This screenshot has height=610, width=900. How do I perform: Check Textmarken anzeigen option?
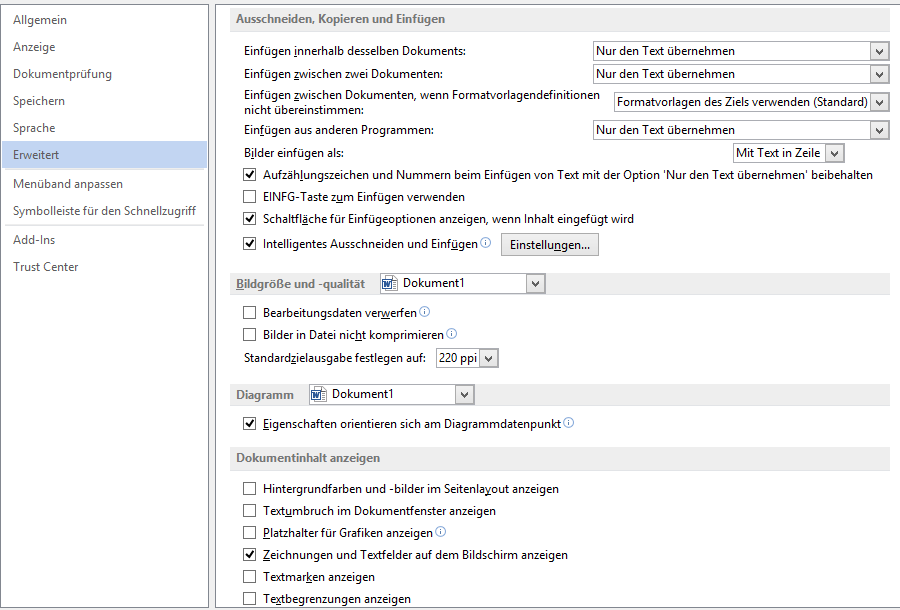tap(250, 577)
